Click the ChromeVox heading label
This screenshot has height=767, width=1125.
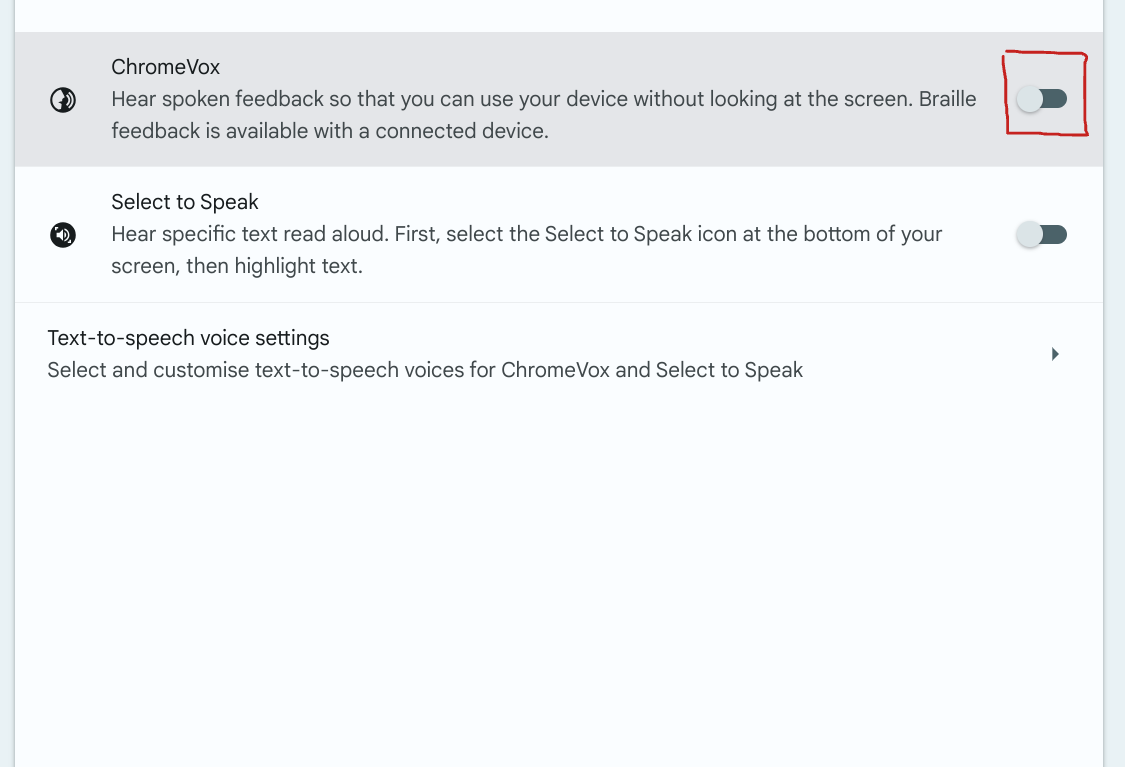[165, 67]
